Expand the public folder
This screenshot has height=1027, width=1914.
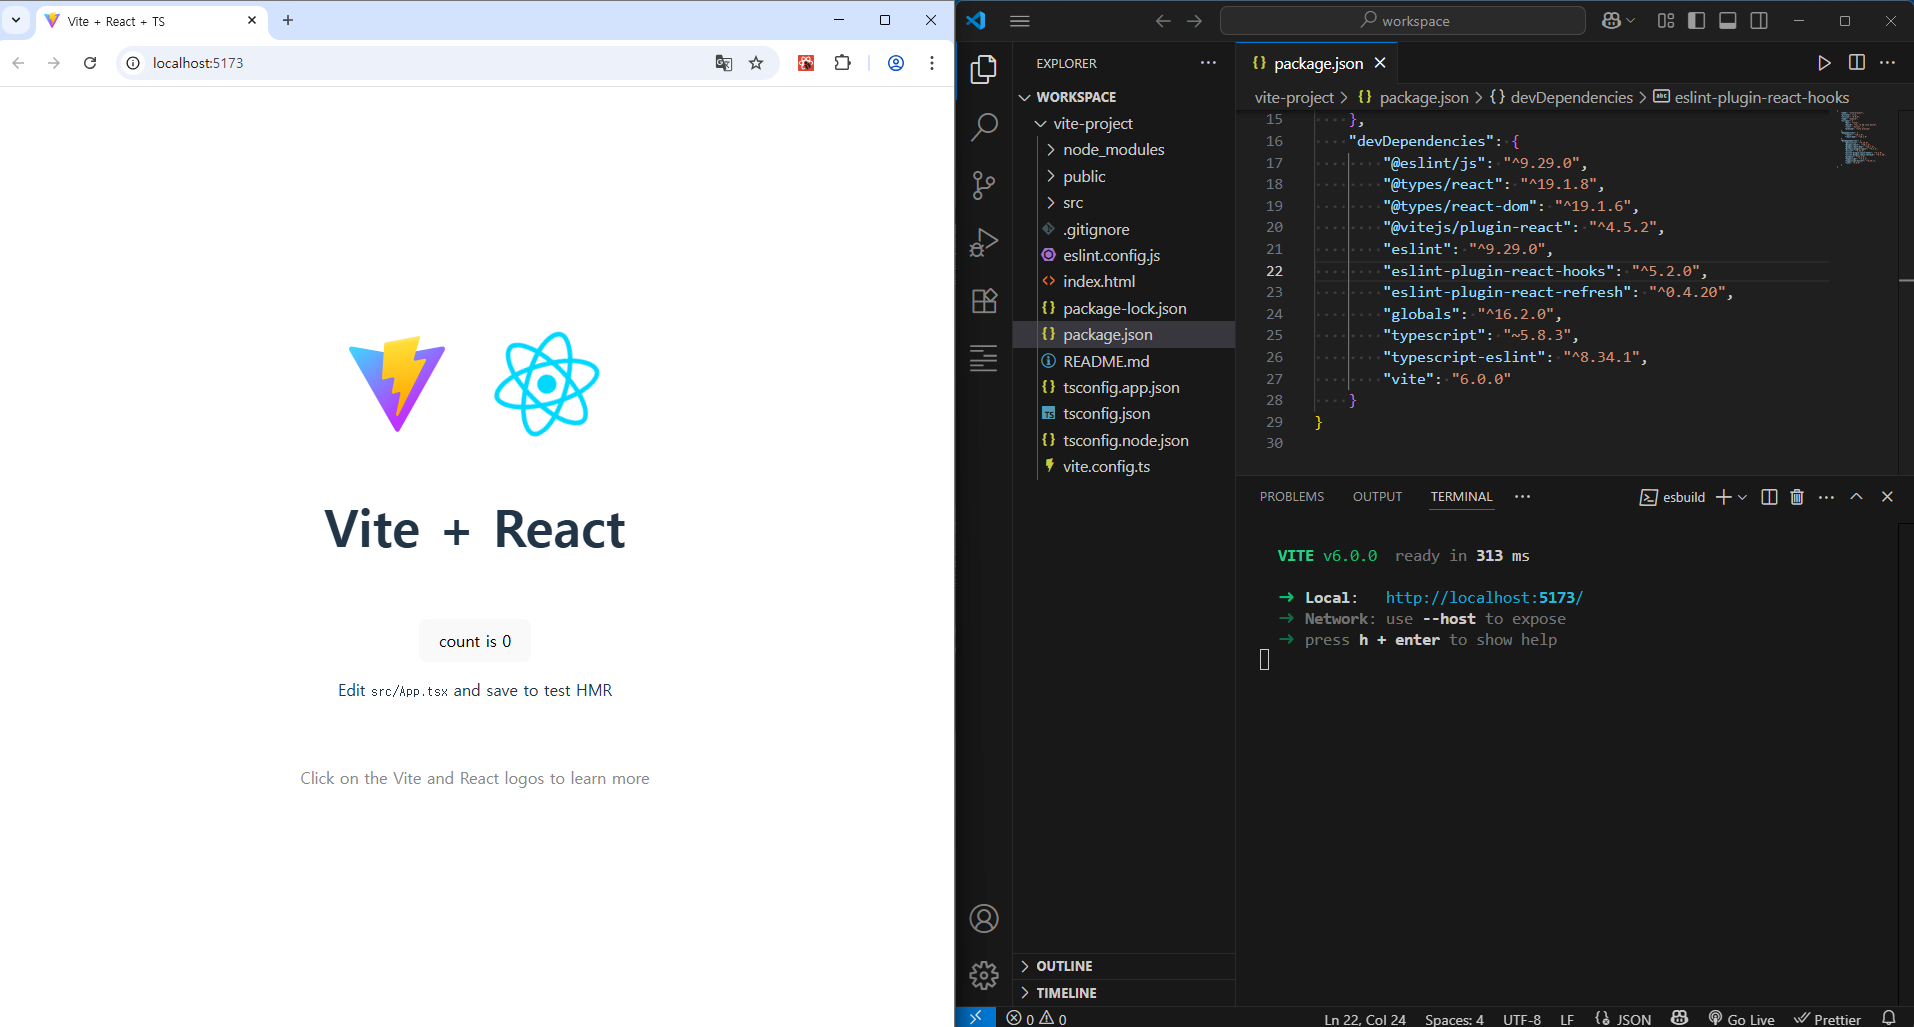[x=1084, y=176]
